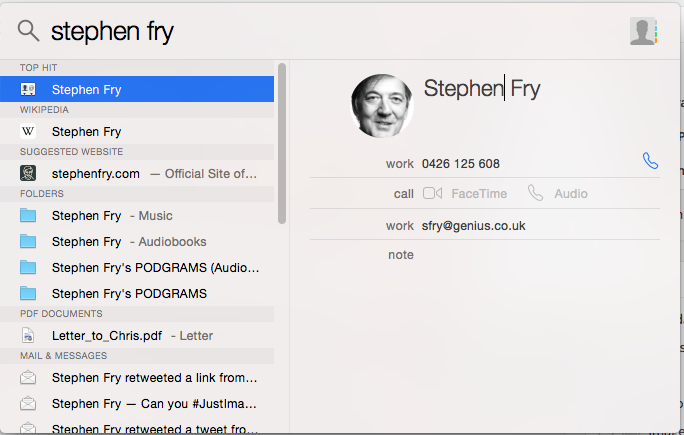Click the stephenfry.com website favicon
Viewport: 684px width, 435px height.
point(28,173)
